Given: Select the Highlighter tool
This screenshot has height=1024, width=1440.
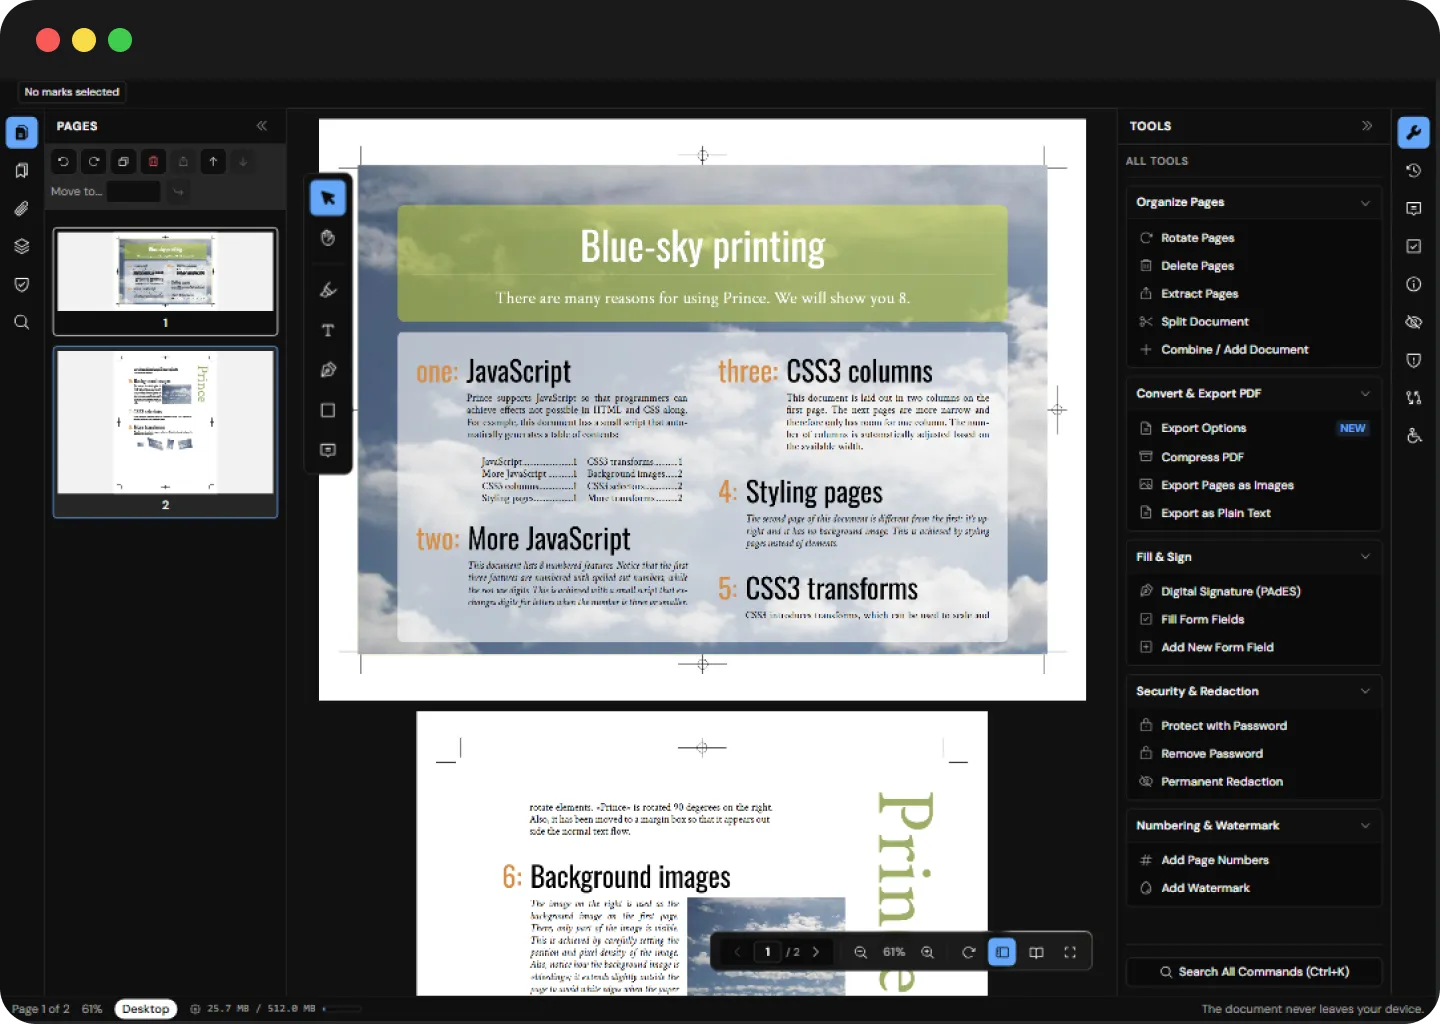Looking at the screenshot, I should tap(328, 290).
